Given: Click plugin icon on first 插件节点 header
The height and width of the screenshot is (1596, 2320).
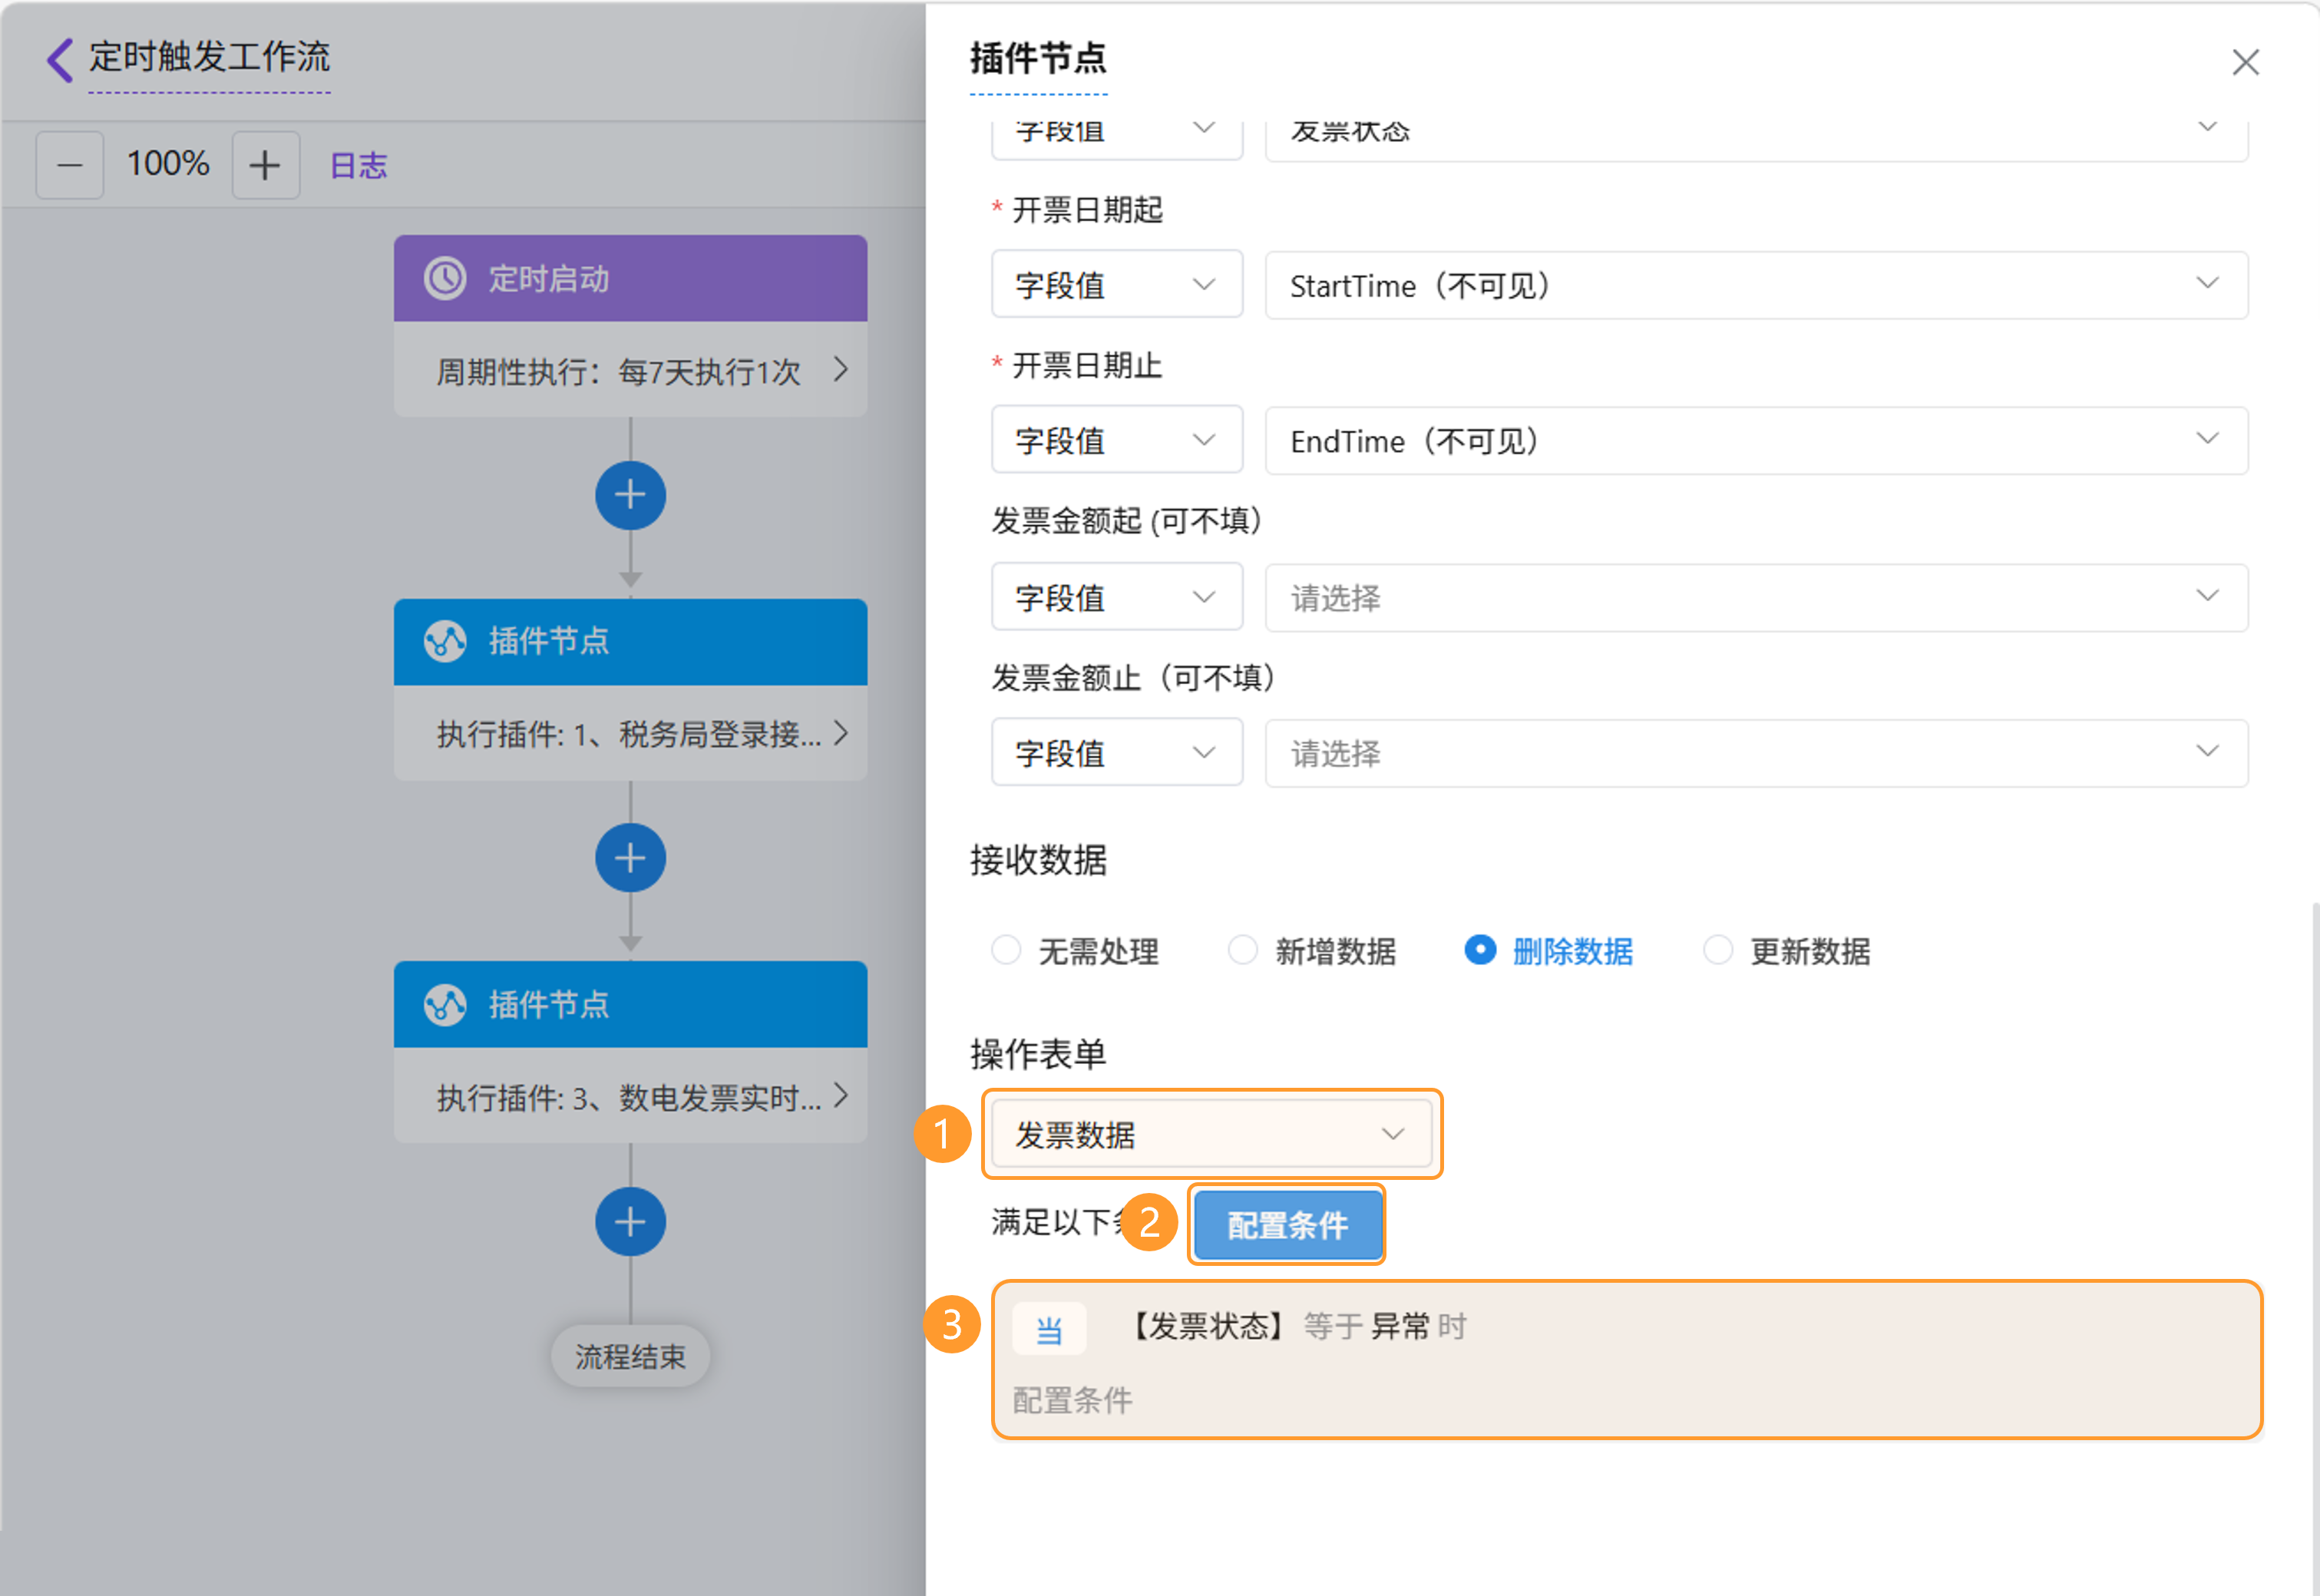Looking at the screenshot, I should click(x=445, y=641).
